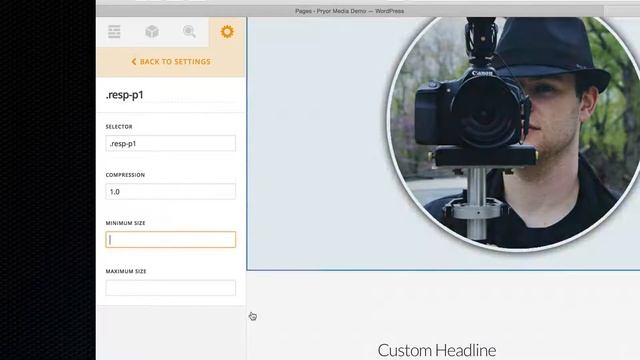The width and height of the screenshot is (640, 360).
Task: Click the Pages - Pryor Media Demo window title
Action: pos(349,11)
